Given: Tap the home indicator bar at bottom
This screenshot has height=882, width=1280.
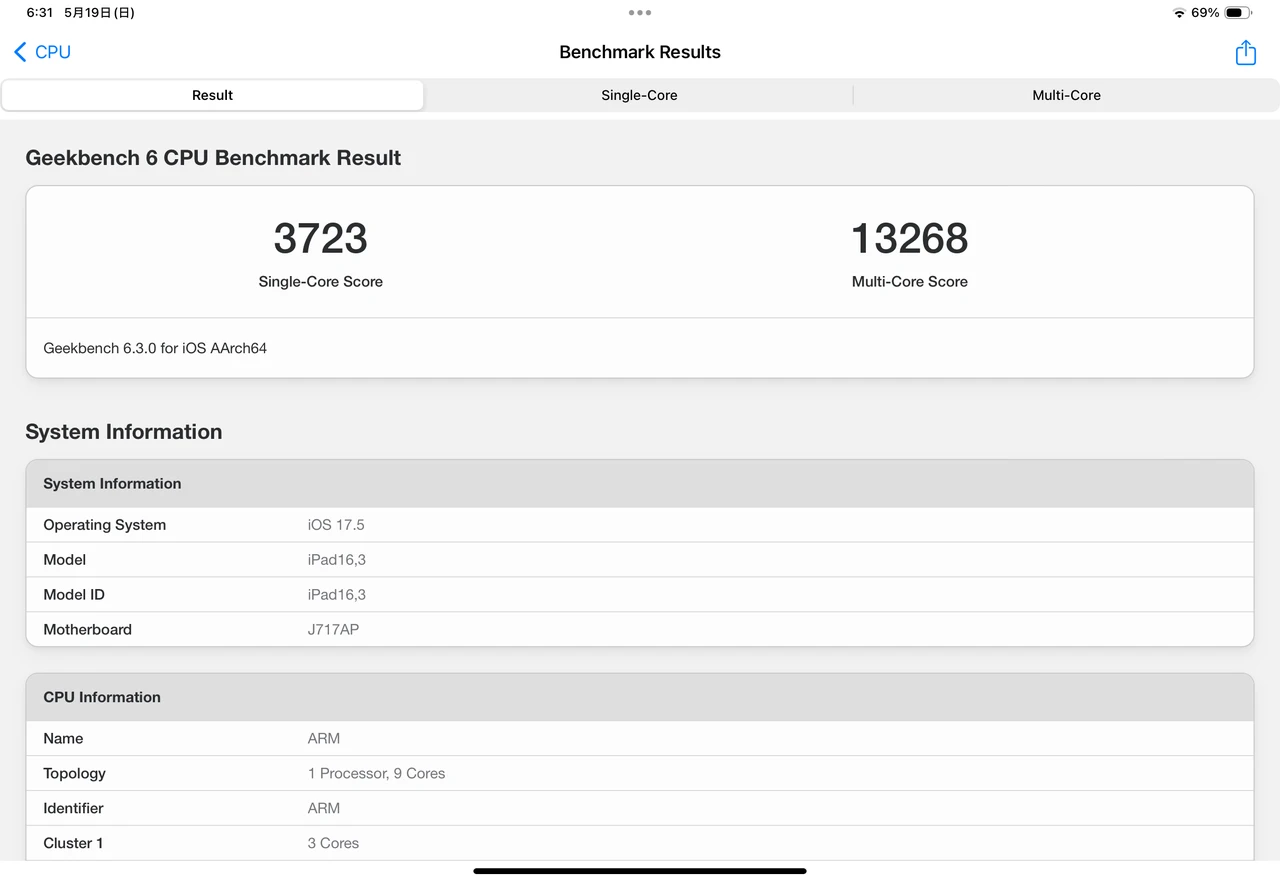Looking at the screenshot, I should click(x=640, y=871).
